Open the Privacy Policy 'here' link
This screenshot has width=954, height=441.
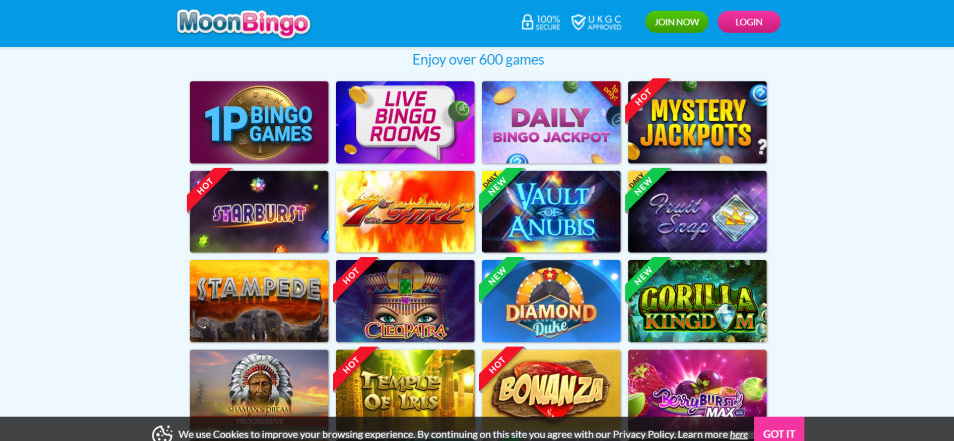click(x=739, y=434)
